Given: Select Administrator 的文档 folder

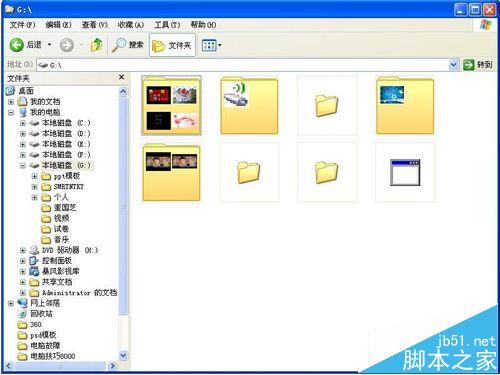Looking at the screenshot, I should point(79,293).
